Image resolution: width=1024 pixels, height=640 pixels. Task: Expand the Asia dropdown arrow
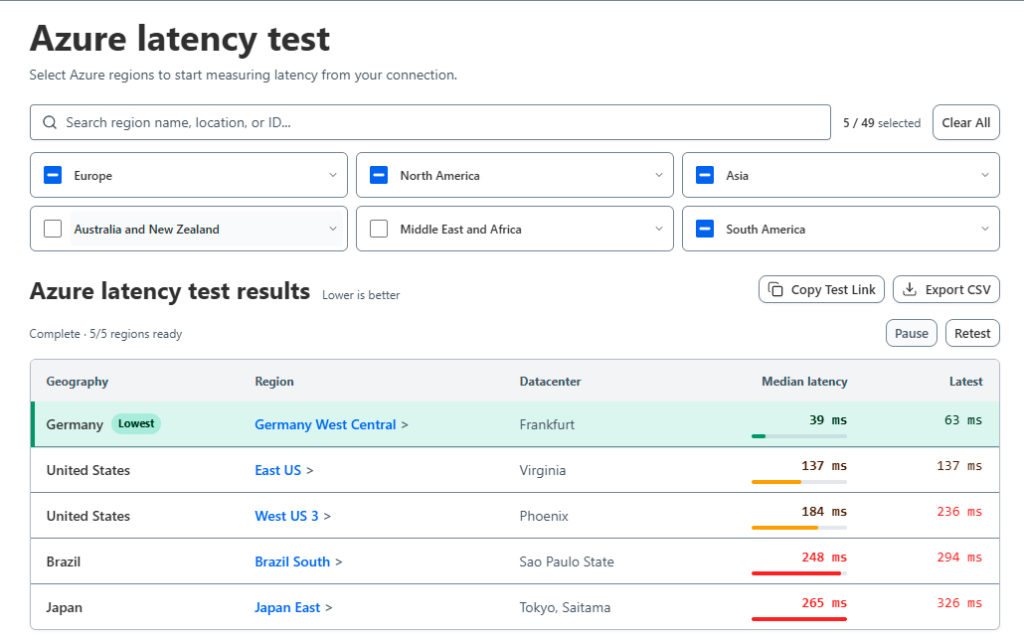984,175
